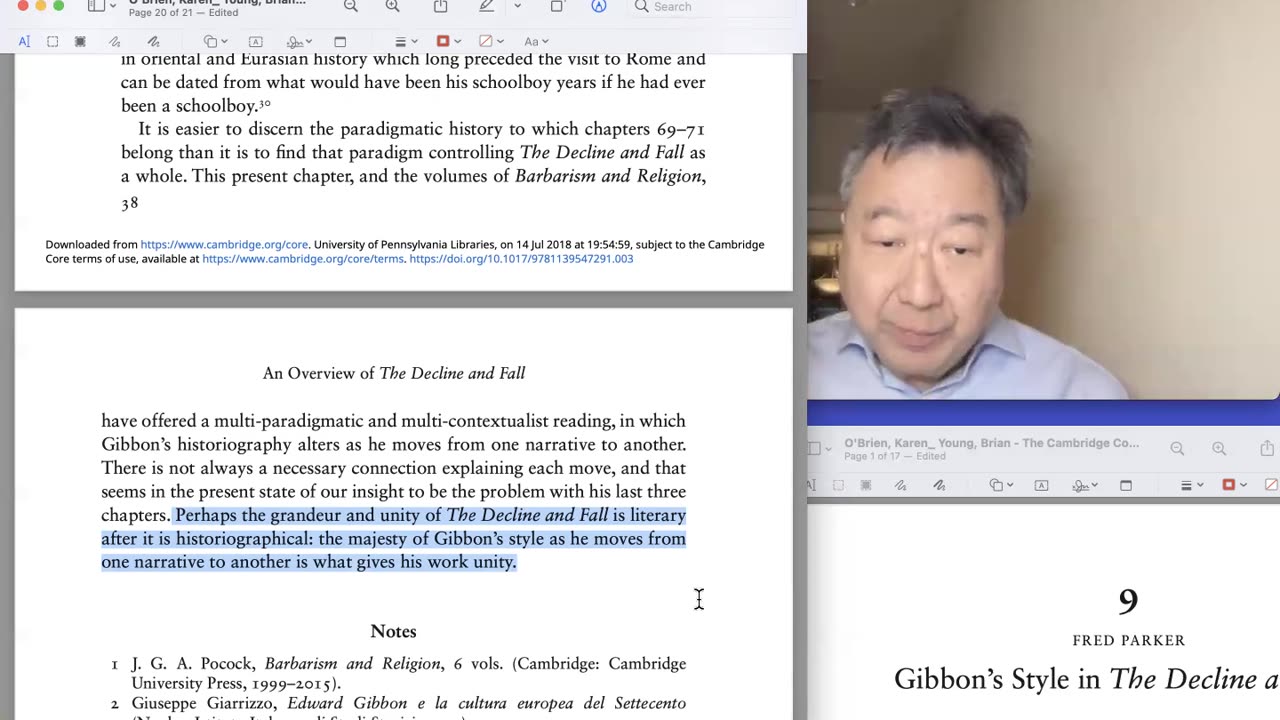This screenshot has height=720, width=1280.
Task: Choose Rectangular Selection tool in front markup bar
Action: point(53,41)
